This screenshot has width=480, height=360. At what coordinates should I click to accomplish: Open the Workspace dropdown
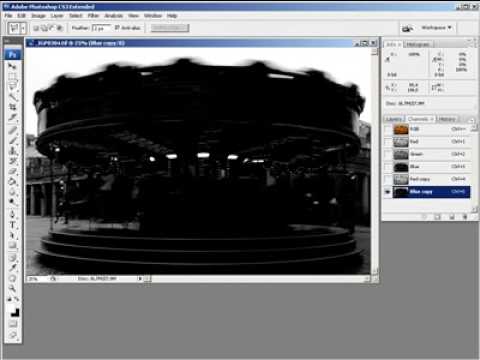point(436,28)
